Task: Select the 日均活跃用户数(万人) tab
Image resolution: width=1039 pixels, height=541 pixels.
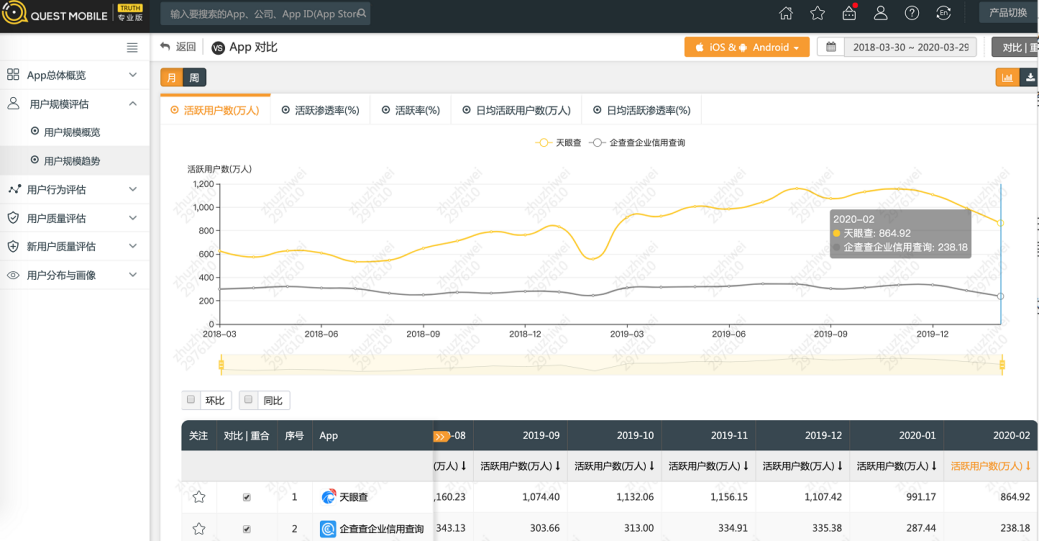Action: (x=516, y=110)
